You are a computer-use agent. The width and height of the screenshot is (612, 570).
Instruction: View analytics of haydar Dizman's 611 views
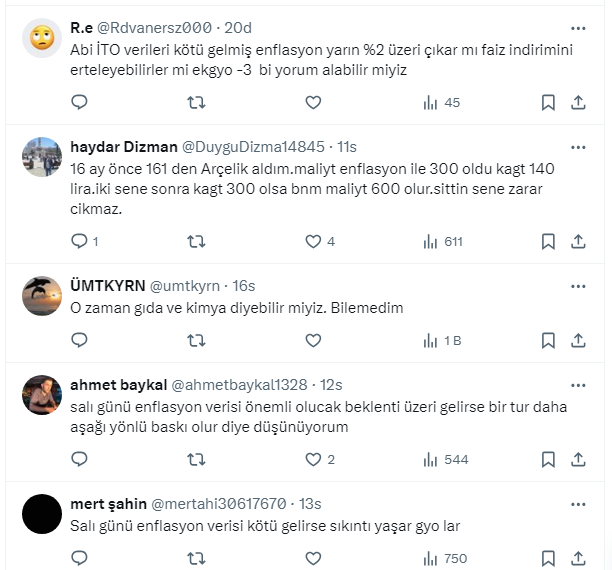[442, 241]
